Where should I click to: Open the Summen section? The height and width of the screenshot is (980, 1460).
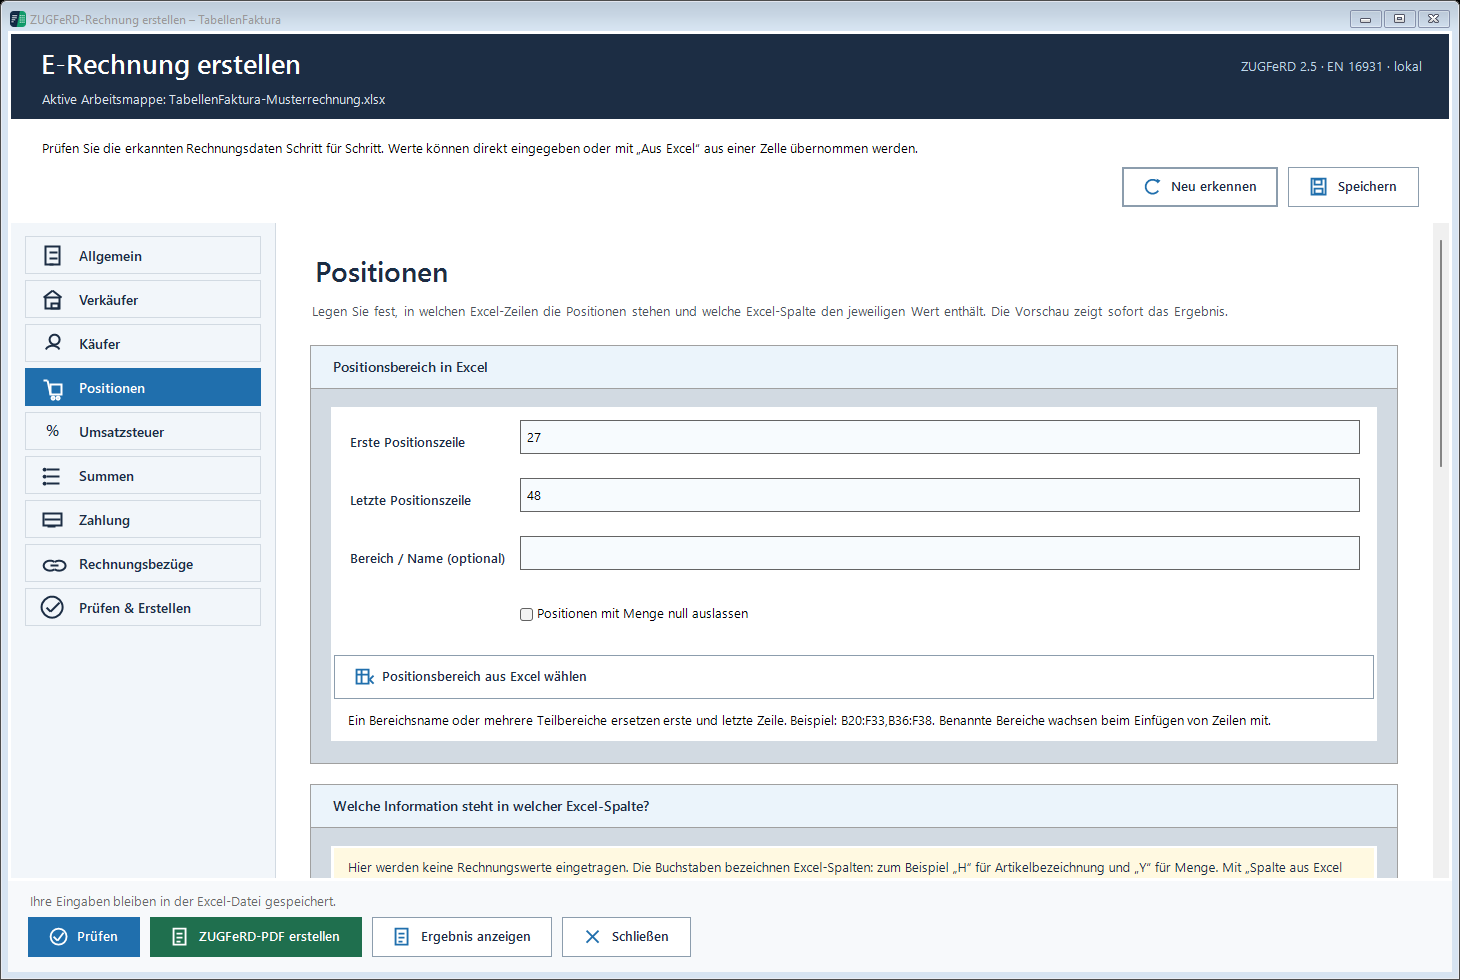pyautogui.click(x=143, y=475)
